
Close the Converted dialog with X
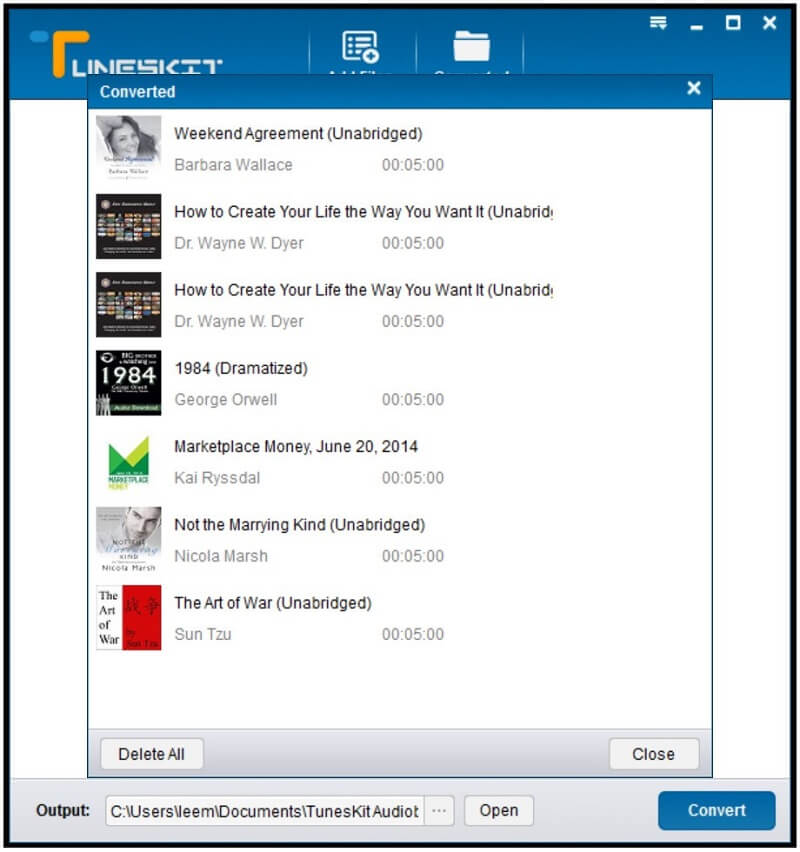(x=693, y=88)
